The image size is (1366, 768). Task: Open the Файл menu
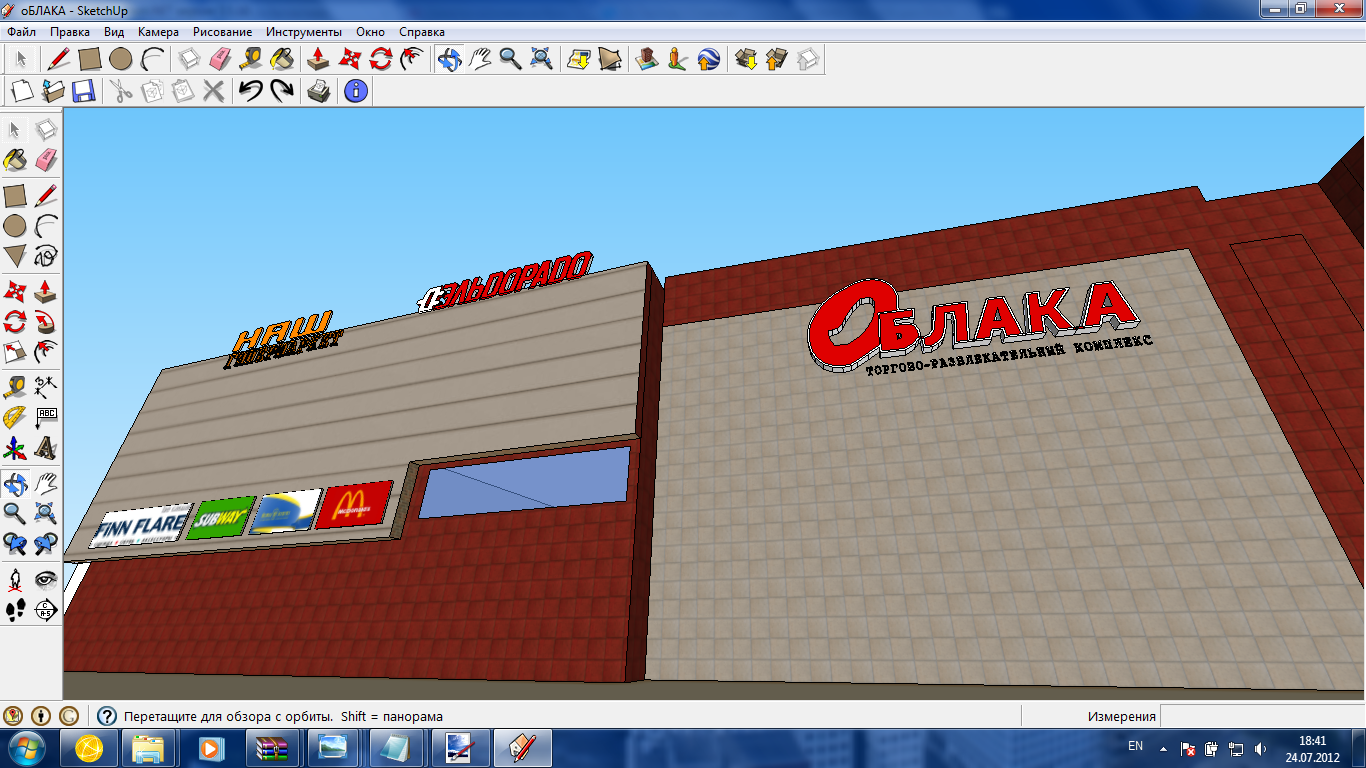pyautogui.click(x=21, y=32)
